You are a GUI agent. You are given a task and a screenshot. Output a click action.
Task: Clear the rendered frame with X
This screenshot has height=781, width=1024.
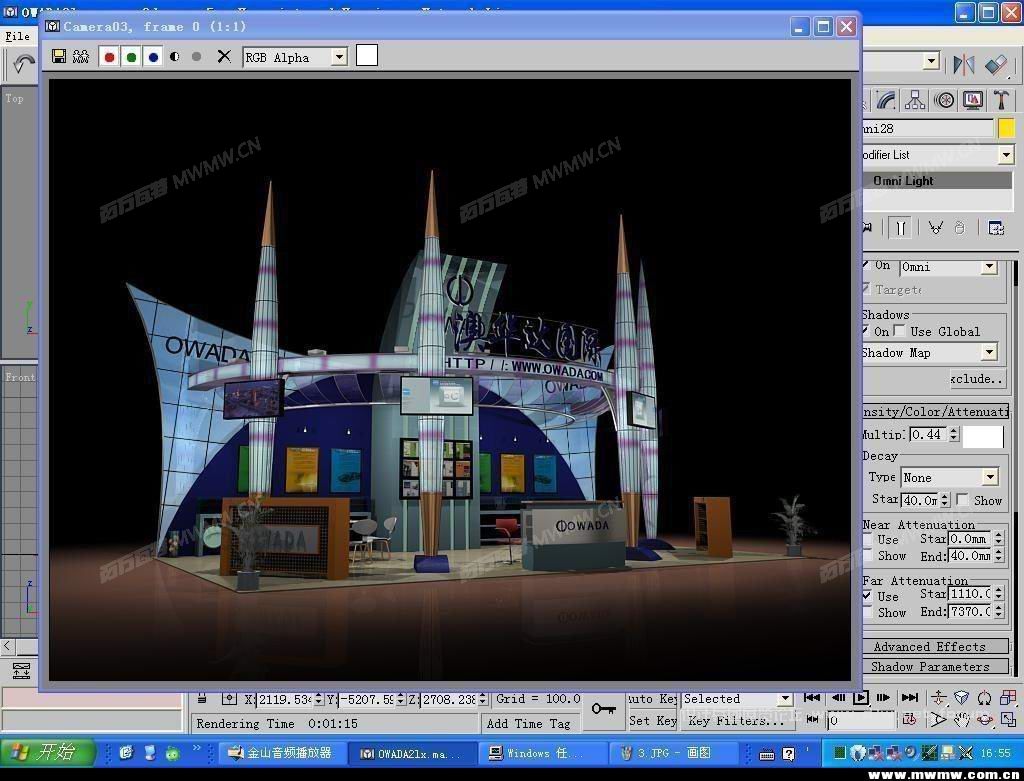click(224, 56)
